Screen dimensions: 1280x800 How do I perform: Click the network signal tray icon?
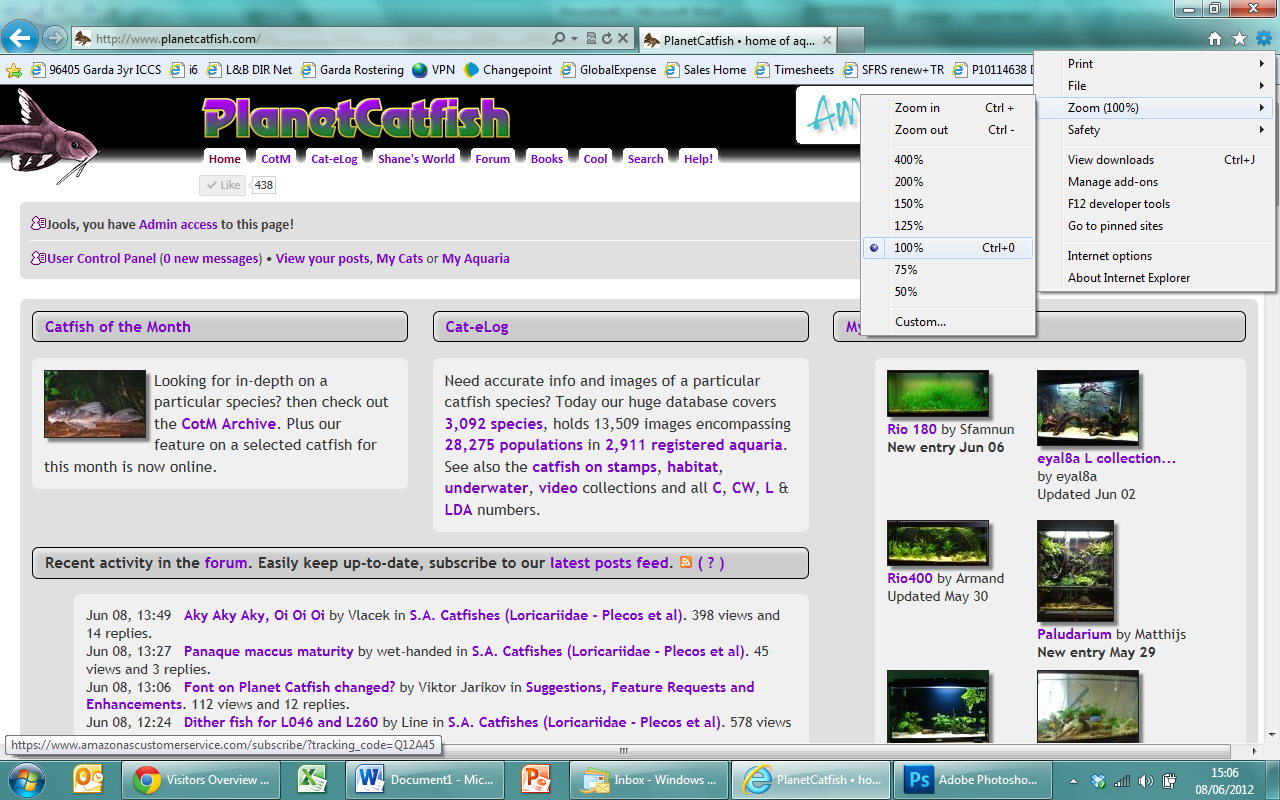click(1122, 780)
